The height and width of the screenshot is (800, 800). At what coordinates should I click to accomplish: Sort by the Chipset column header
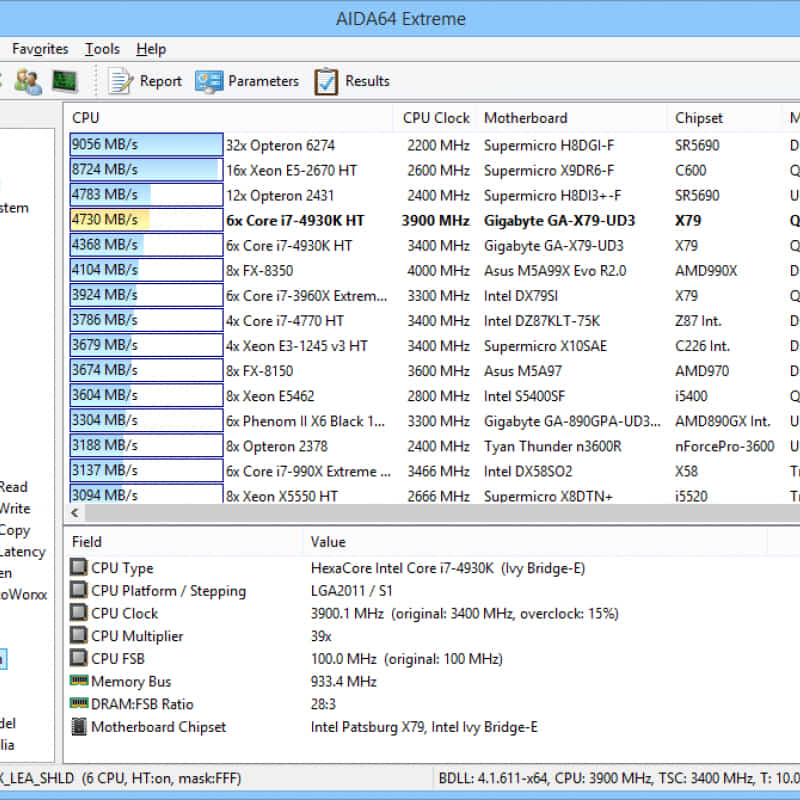724,118
